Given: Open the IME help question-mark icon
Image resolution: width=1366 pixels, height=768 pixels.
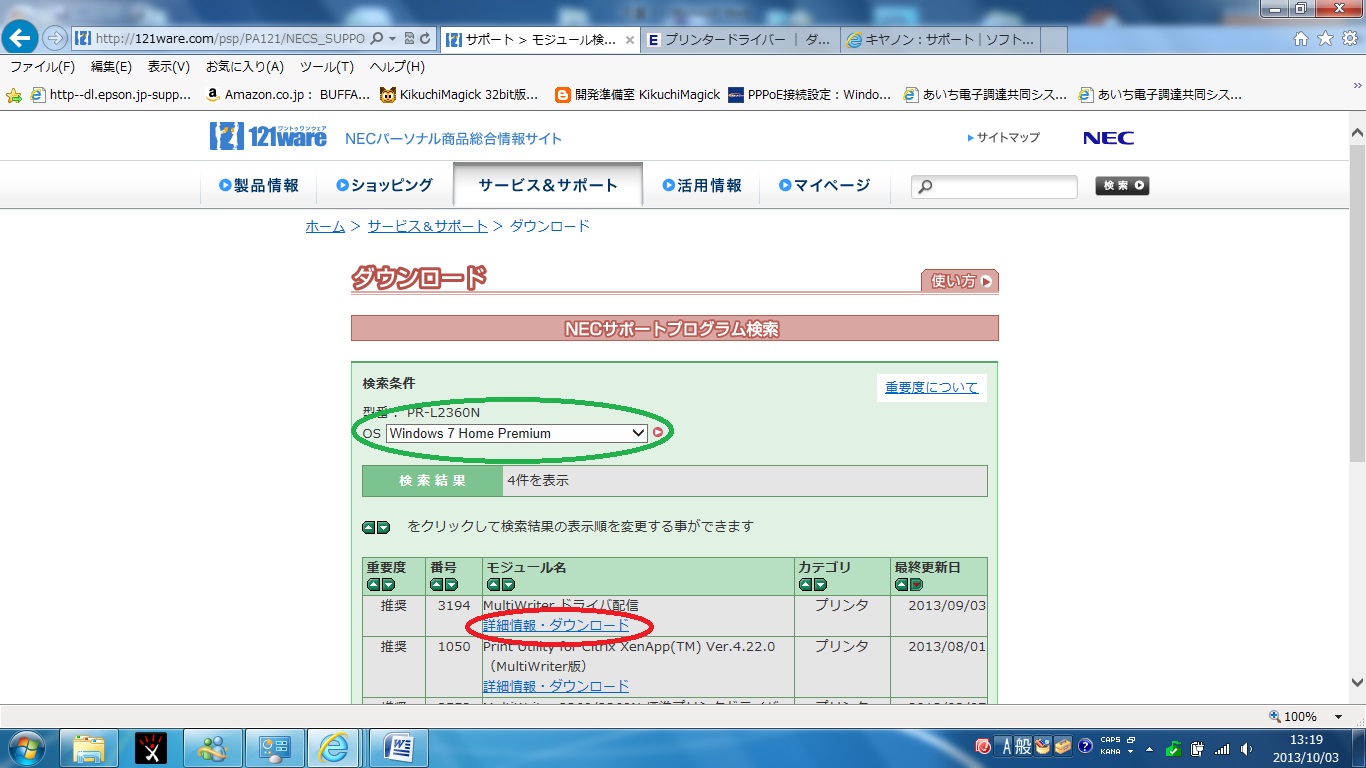Looking at the screenshot, I should [1085, 746].
